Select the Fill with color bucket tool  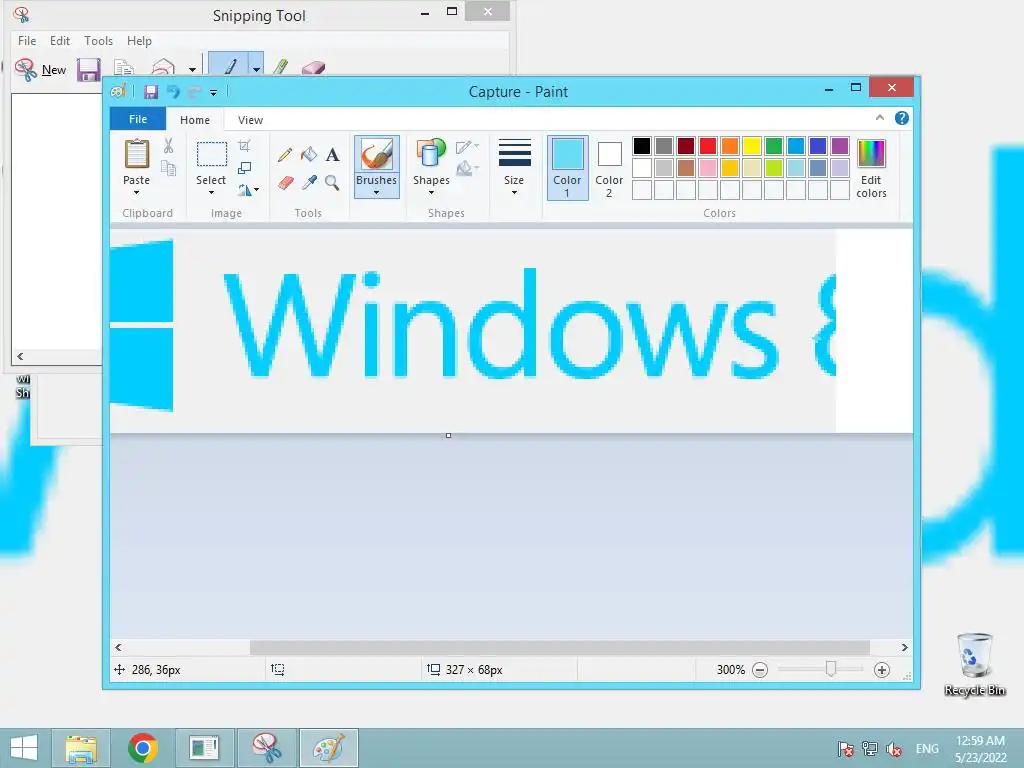tap(309, 155)
